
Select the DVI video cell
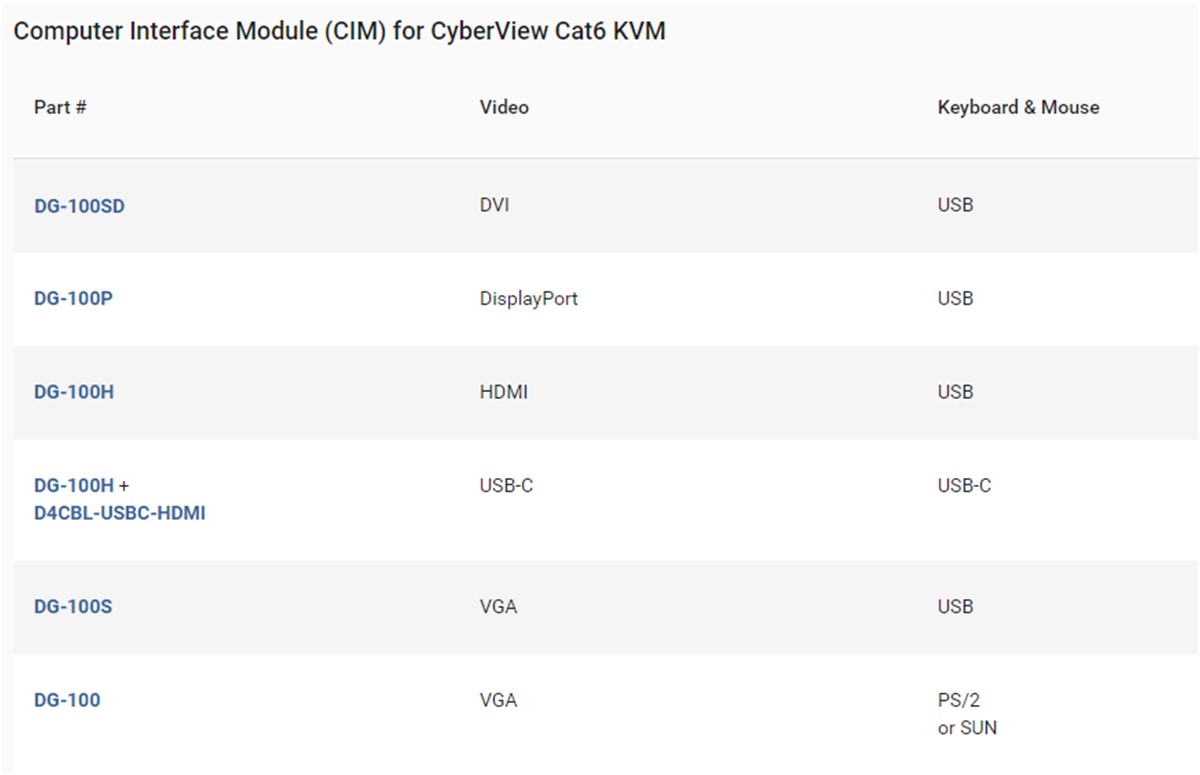click(495, 205)
